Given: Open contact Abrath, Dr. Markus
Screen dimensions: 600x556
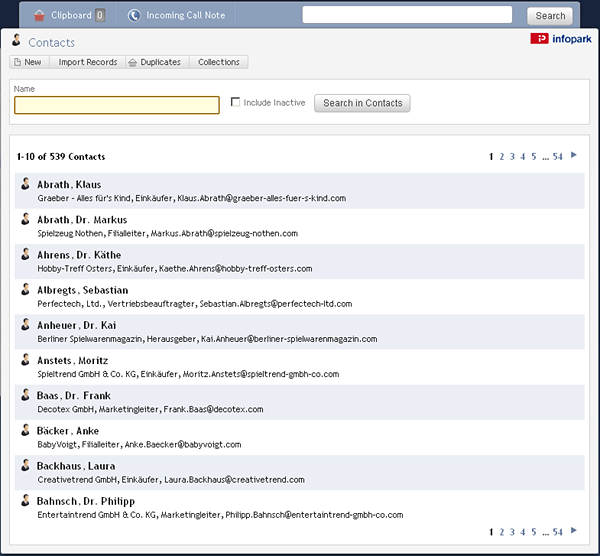Looking at the screenshot, I should pos(82,220).
